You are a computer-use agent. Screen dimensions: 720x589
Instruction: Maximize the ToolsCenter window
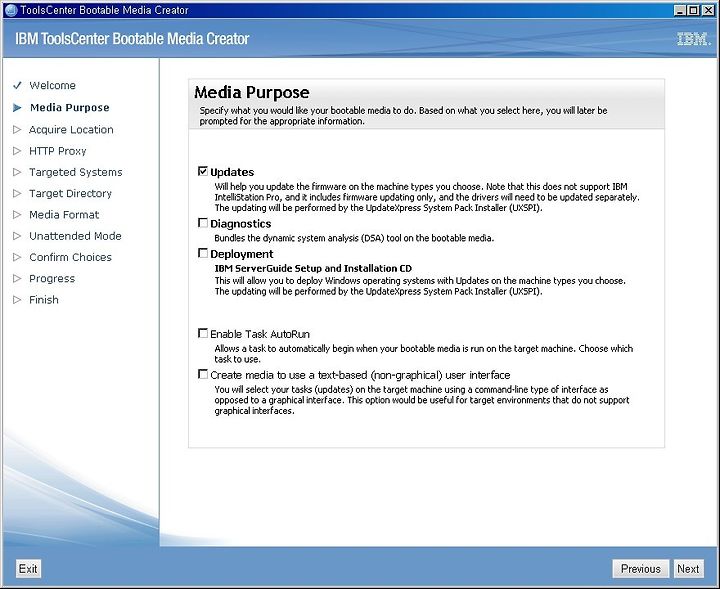tap(694, 10)
